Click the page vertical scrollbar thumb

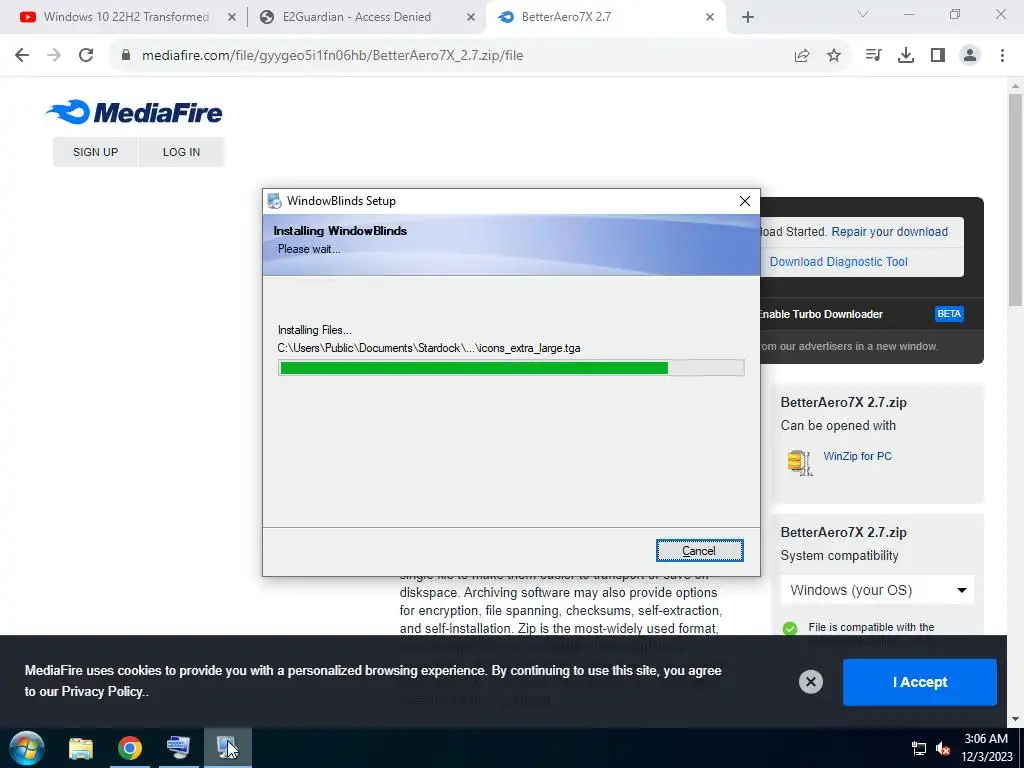click(x=1016, y=199)
